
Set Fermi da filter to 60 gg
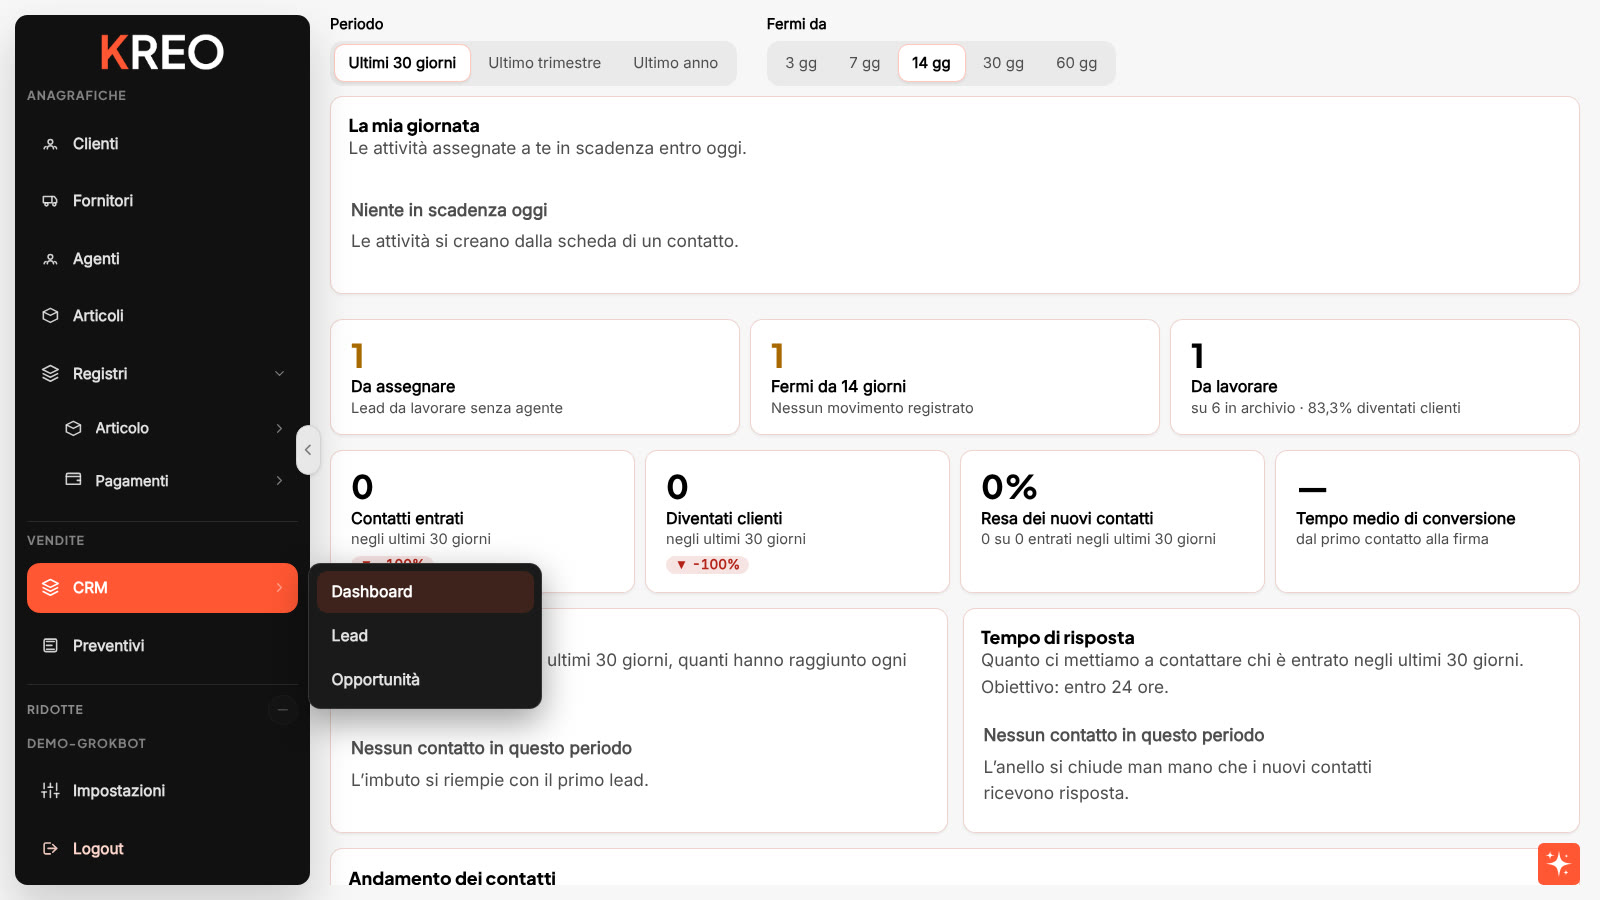click(x=1077, y=63)
